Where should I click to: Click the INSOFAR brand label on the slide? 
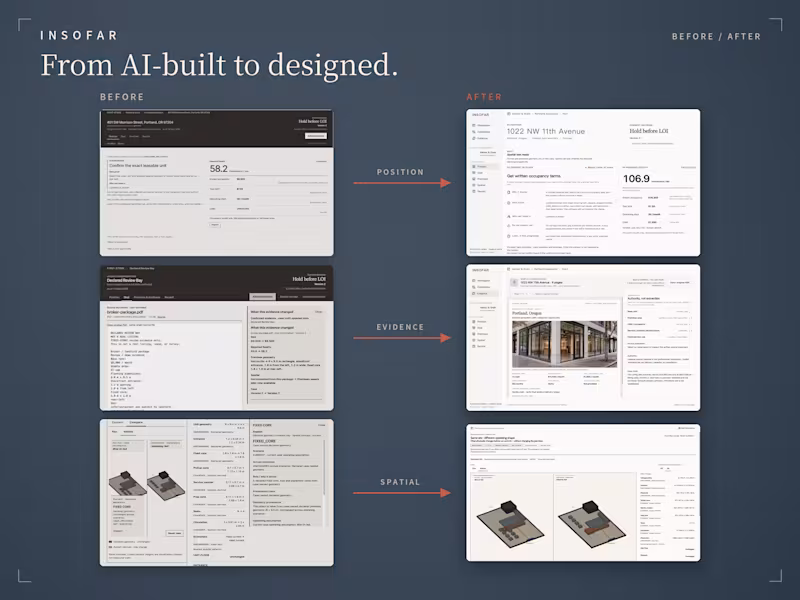[79, 36]
